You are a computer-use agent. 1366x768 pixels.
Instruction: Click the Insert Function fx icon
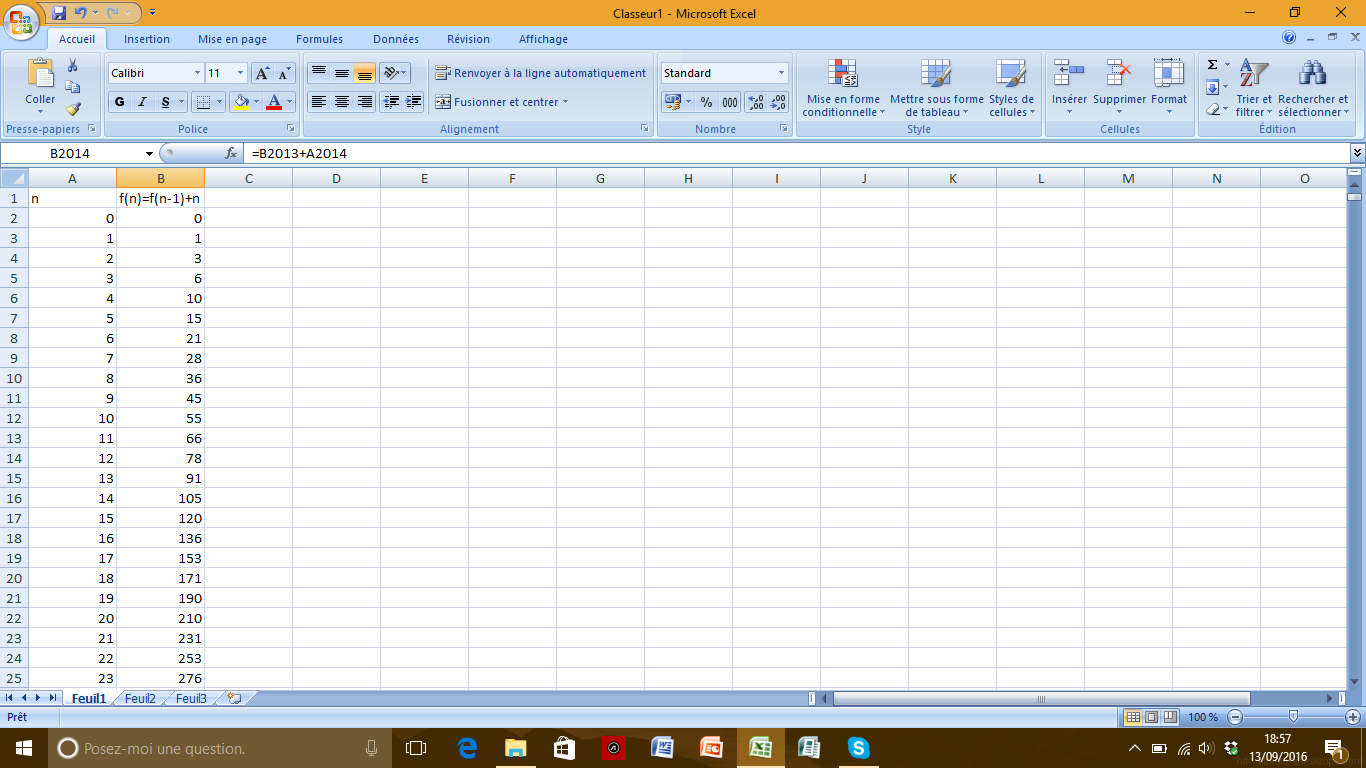[x=231, y=154]
